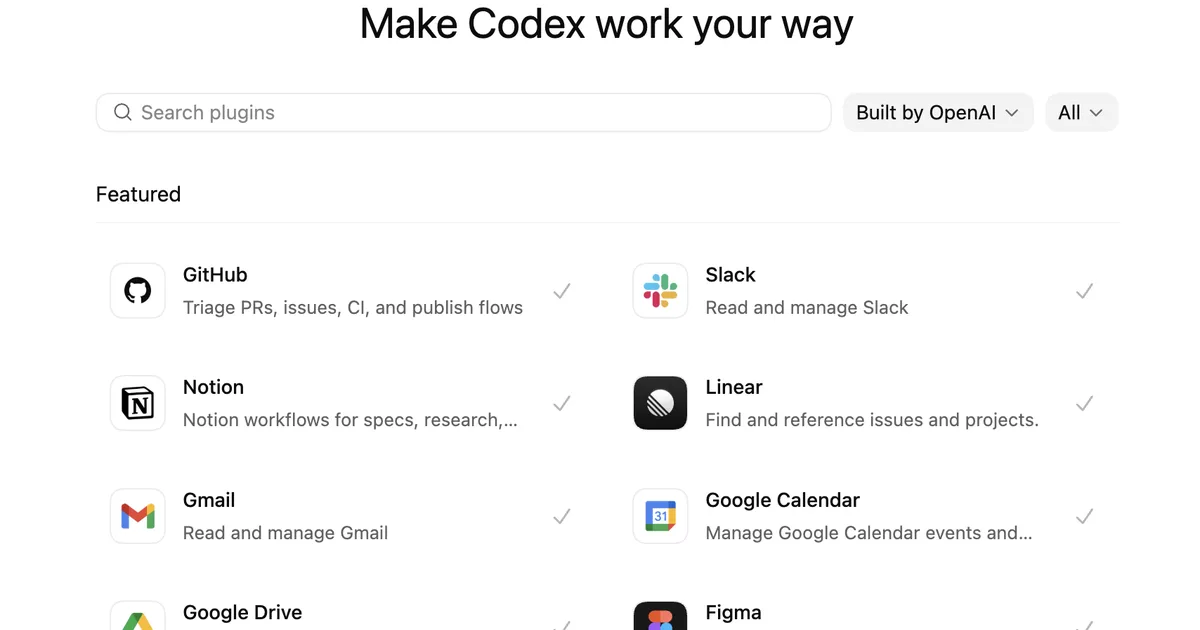Open the Linear plugin icon

[660, 403]
